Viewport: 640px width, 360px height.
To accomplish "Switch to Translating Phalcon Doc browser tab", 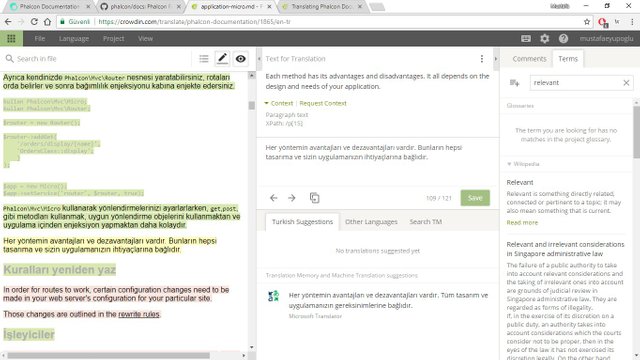I will point(322,7).
